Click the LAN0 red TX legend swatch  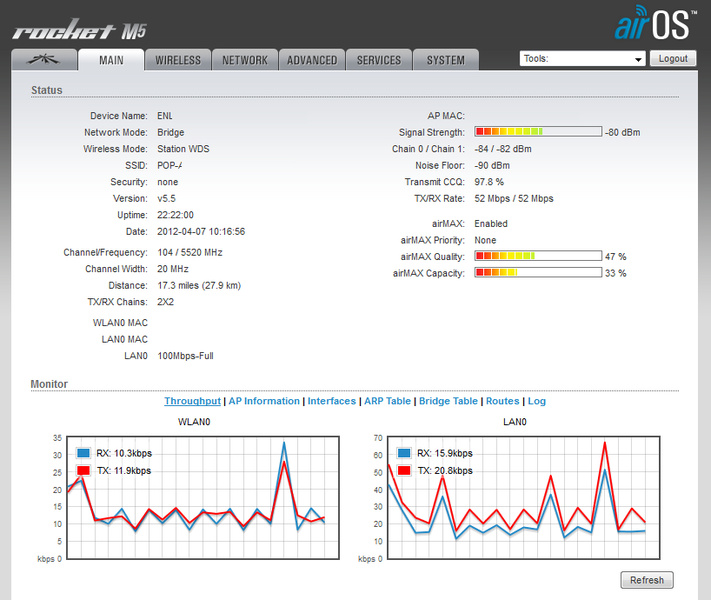[404, 470]
